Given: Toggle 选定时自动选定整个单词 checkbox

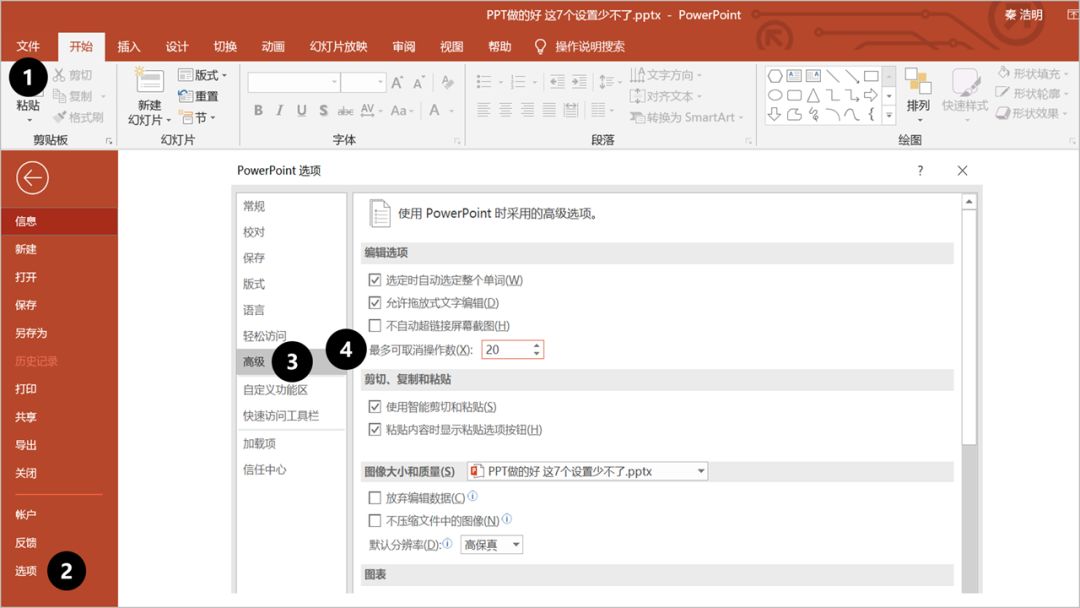Looking at the screenshot, I should (375, 280).
